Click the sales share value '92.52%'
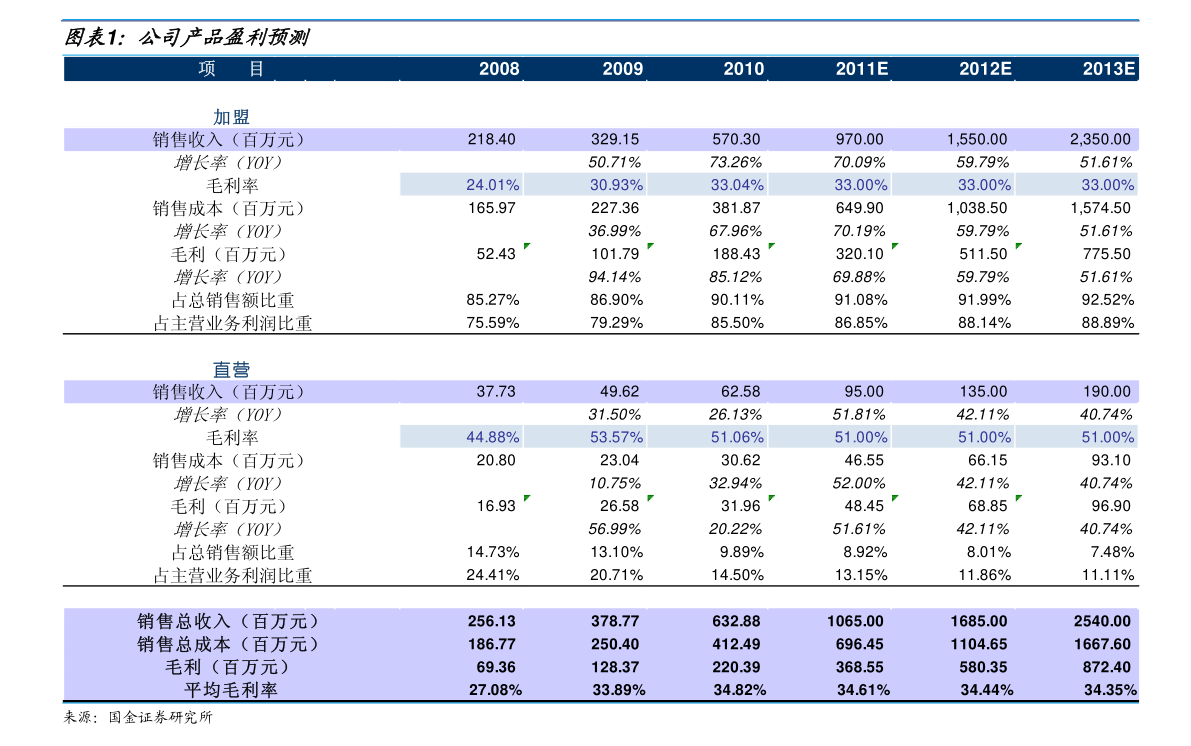This screenshot has width=1191, height=746. tap(1108, 300)
